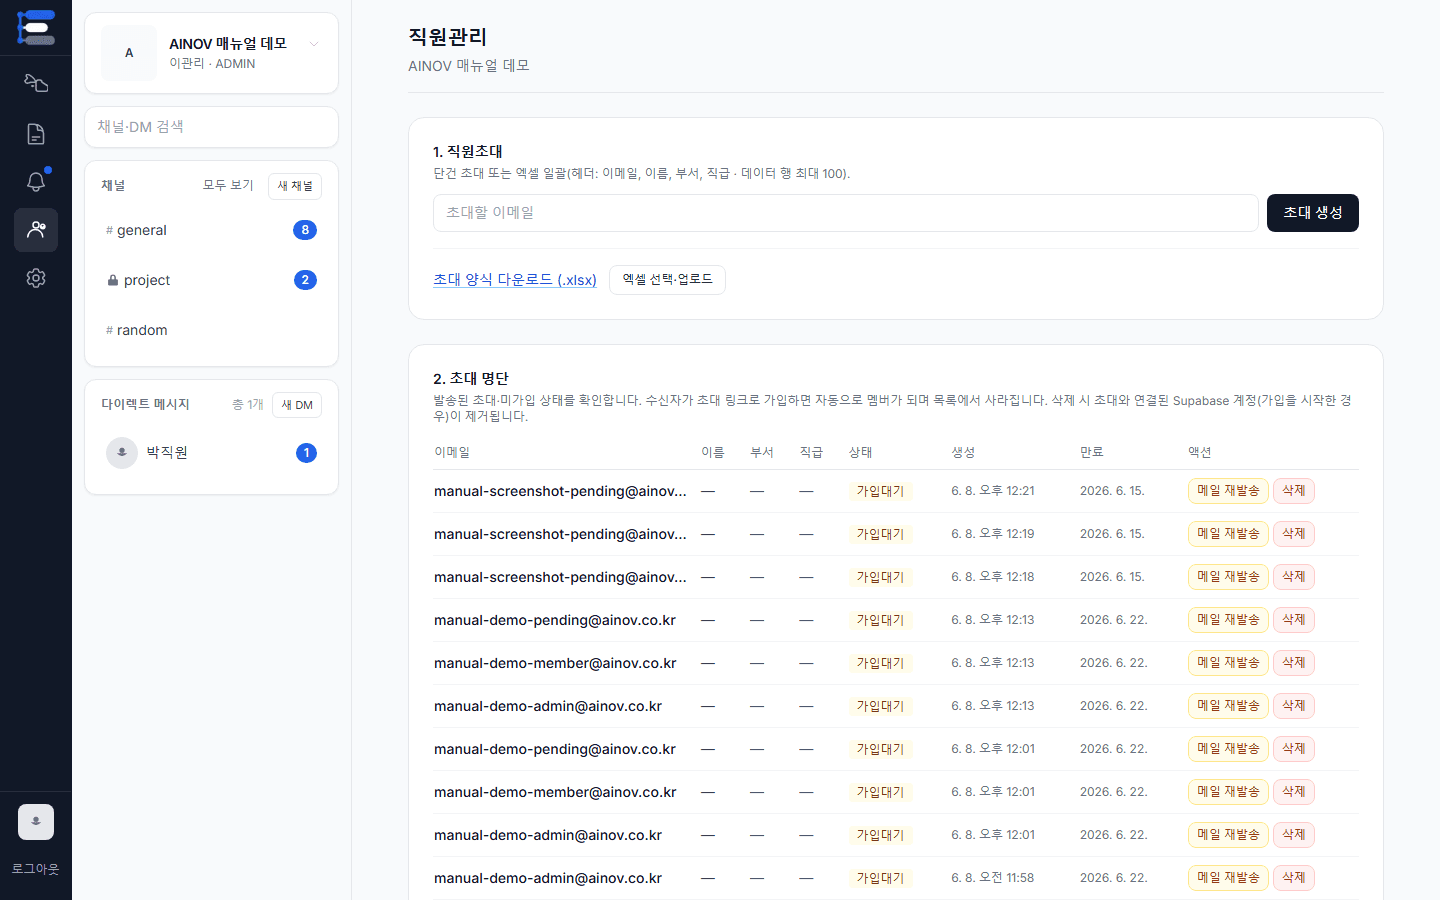Image resolution: width=1440 pixels, height=900 pixels.
Task: Resend mail for invite created 오후 12:18
Action: 1228,577
